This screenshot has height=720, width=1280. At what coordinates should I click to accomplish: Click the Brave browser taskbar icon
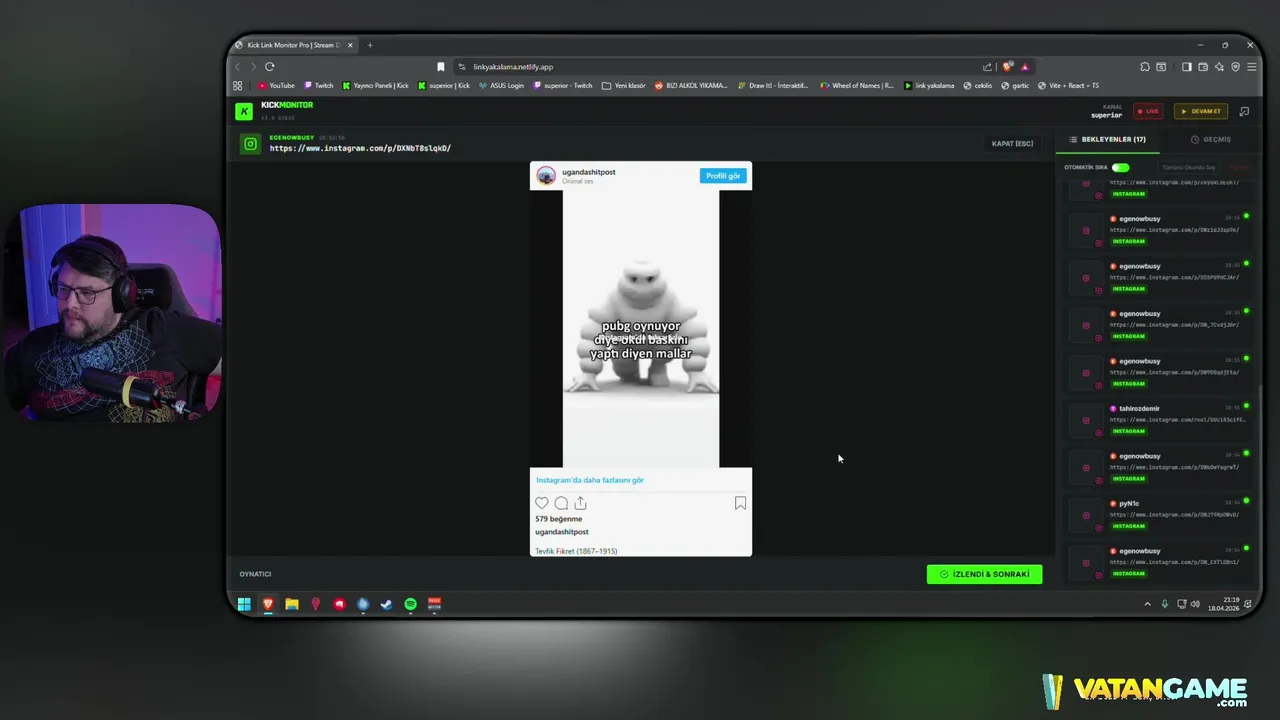click(268, 604)
